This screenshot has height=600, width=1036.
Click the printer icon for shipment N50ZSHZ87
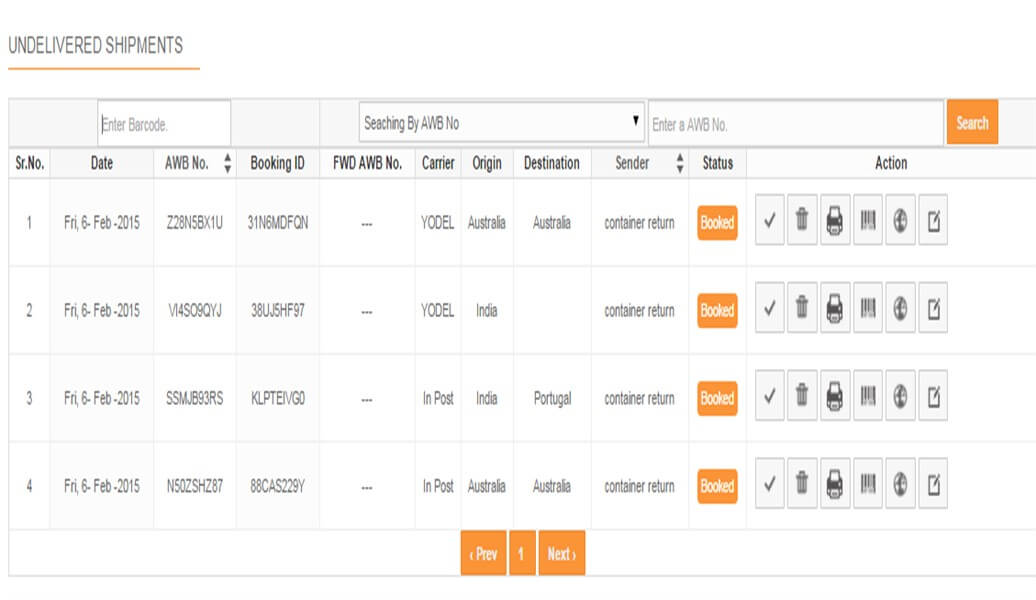(x=835, y=487)
